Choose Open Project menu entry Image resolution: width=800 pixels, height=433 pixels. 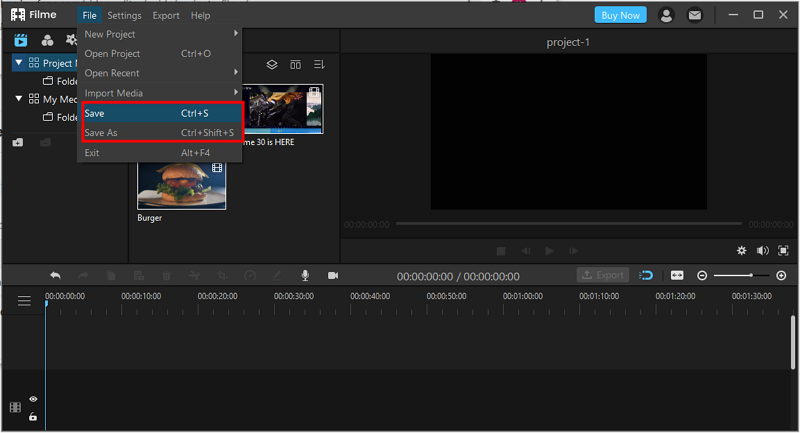(x=160, y=54)
